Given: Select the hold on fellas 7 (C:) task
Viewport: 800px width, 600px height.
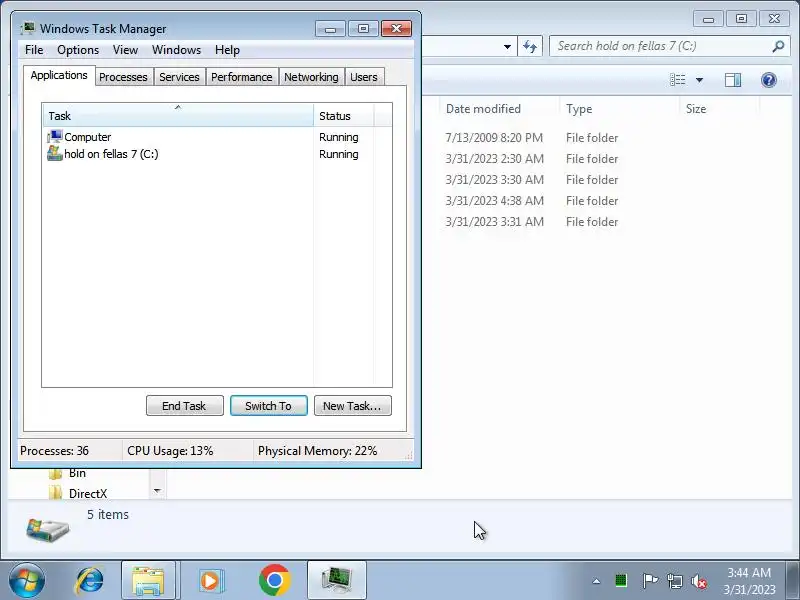Looking at the screenshot, I should tap(217, 154).
